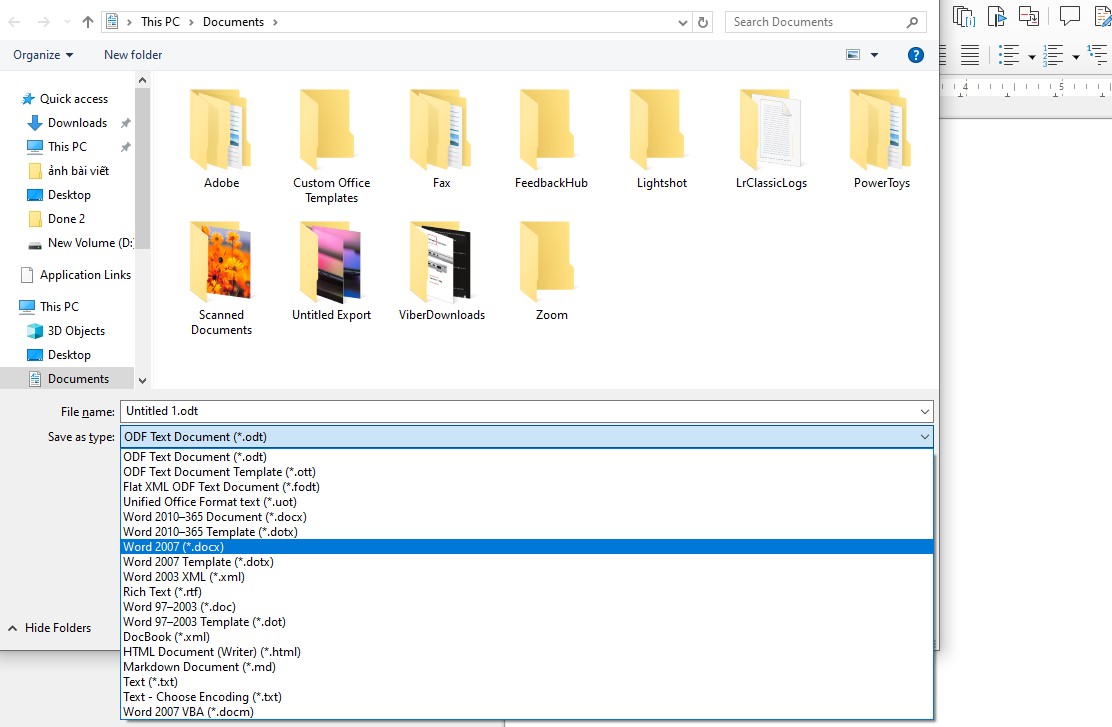The image size is (1112, 727).
Task: Click the navigation pane scroll down arrow
Action: (143, 381)
